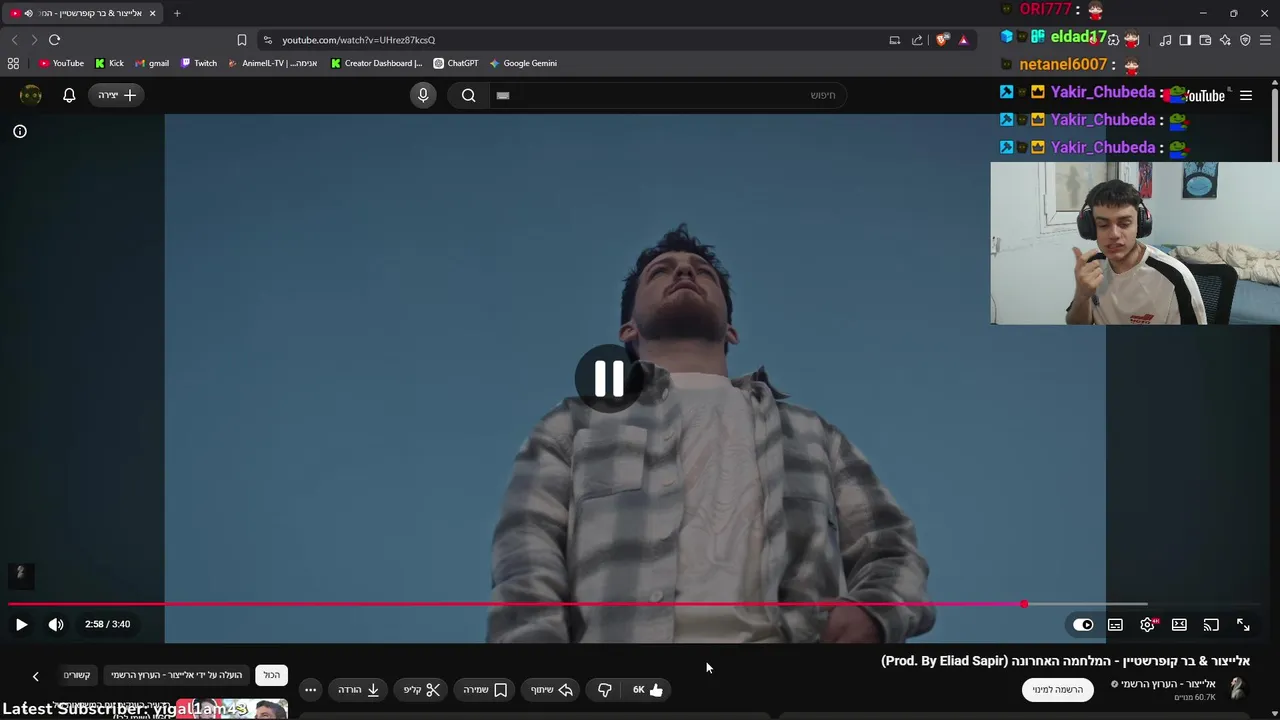Open the ChatGPT bookmark
The width and height of the screenshot is (1280, 720).
[x=456, y=63]
